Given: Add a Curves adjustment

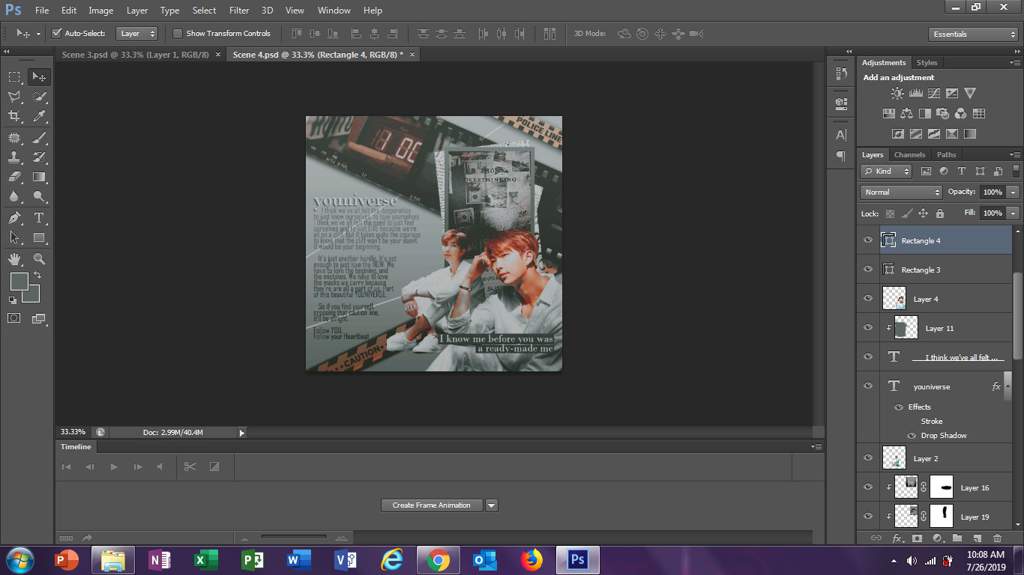Looking at the screenshot, I should (934, 93).
